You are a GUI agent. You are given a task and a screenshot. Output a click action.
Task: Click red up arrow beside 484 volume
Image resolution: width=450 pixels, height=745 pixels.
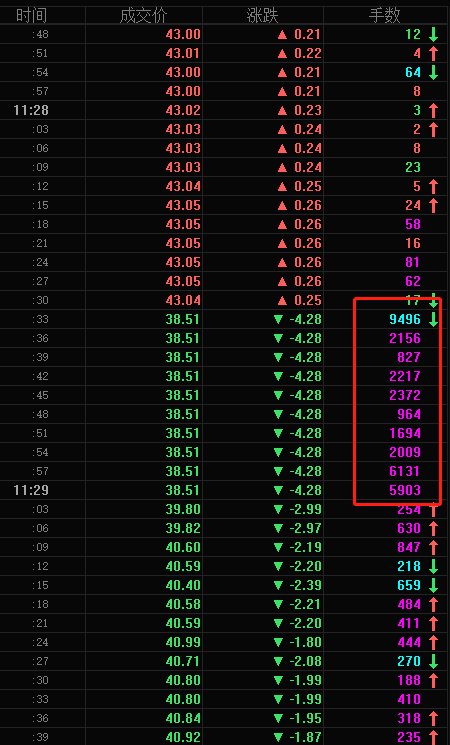pyautogui.click(x=433, y=604)
